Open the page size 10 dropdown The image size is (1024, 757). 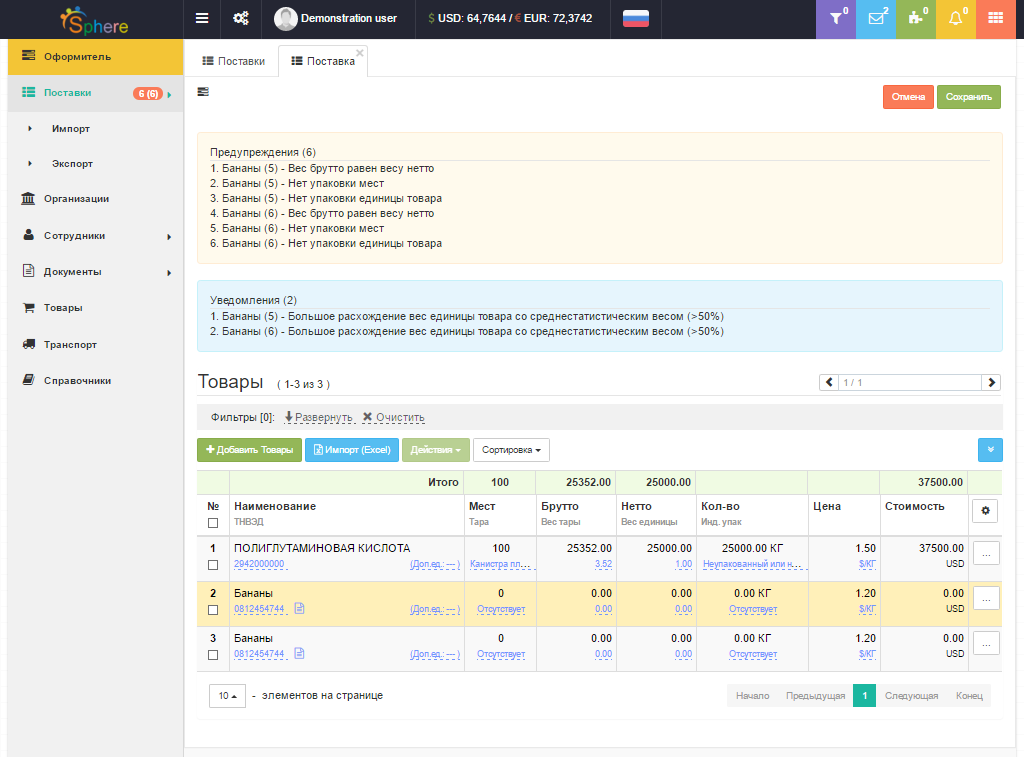227,696
